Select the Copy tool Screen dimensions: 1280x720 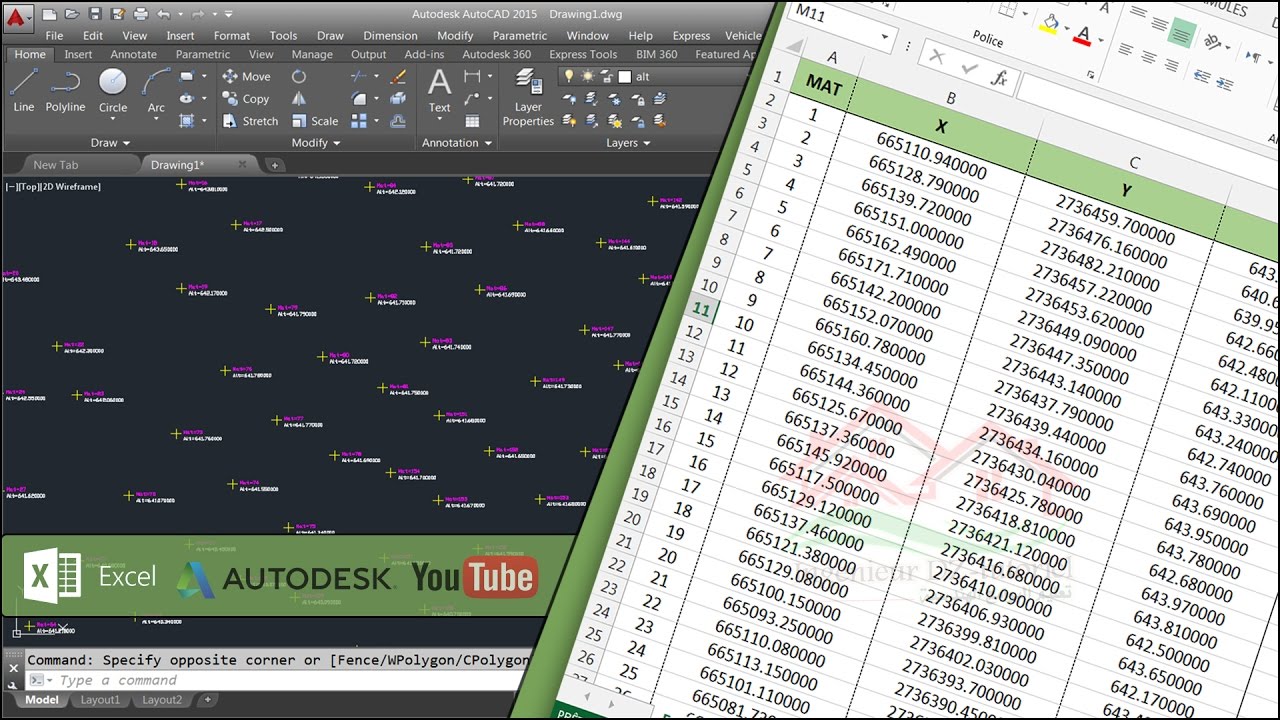pyautogui.click(x=246, y=99)
